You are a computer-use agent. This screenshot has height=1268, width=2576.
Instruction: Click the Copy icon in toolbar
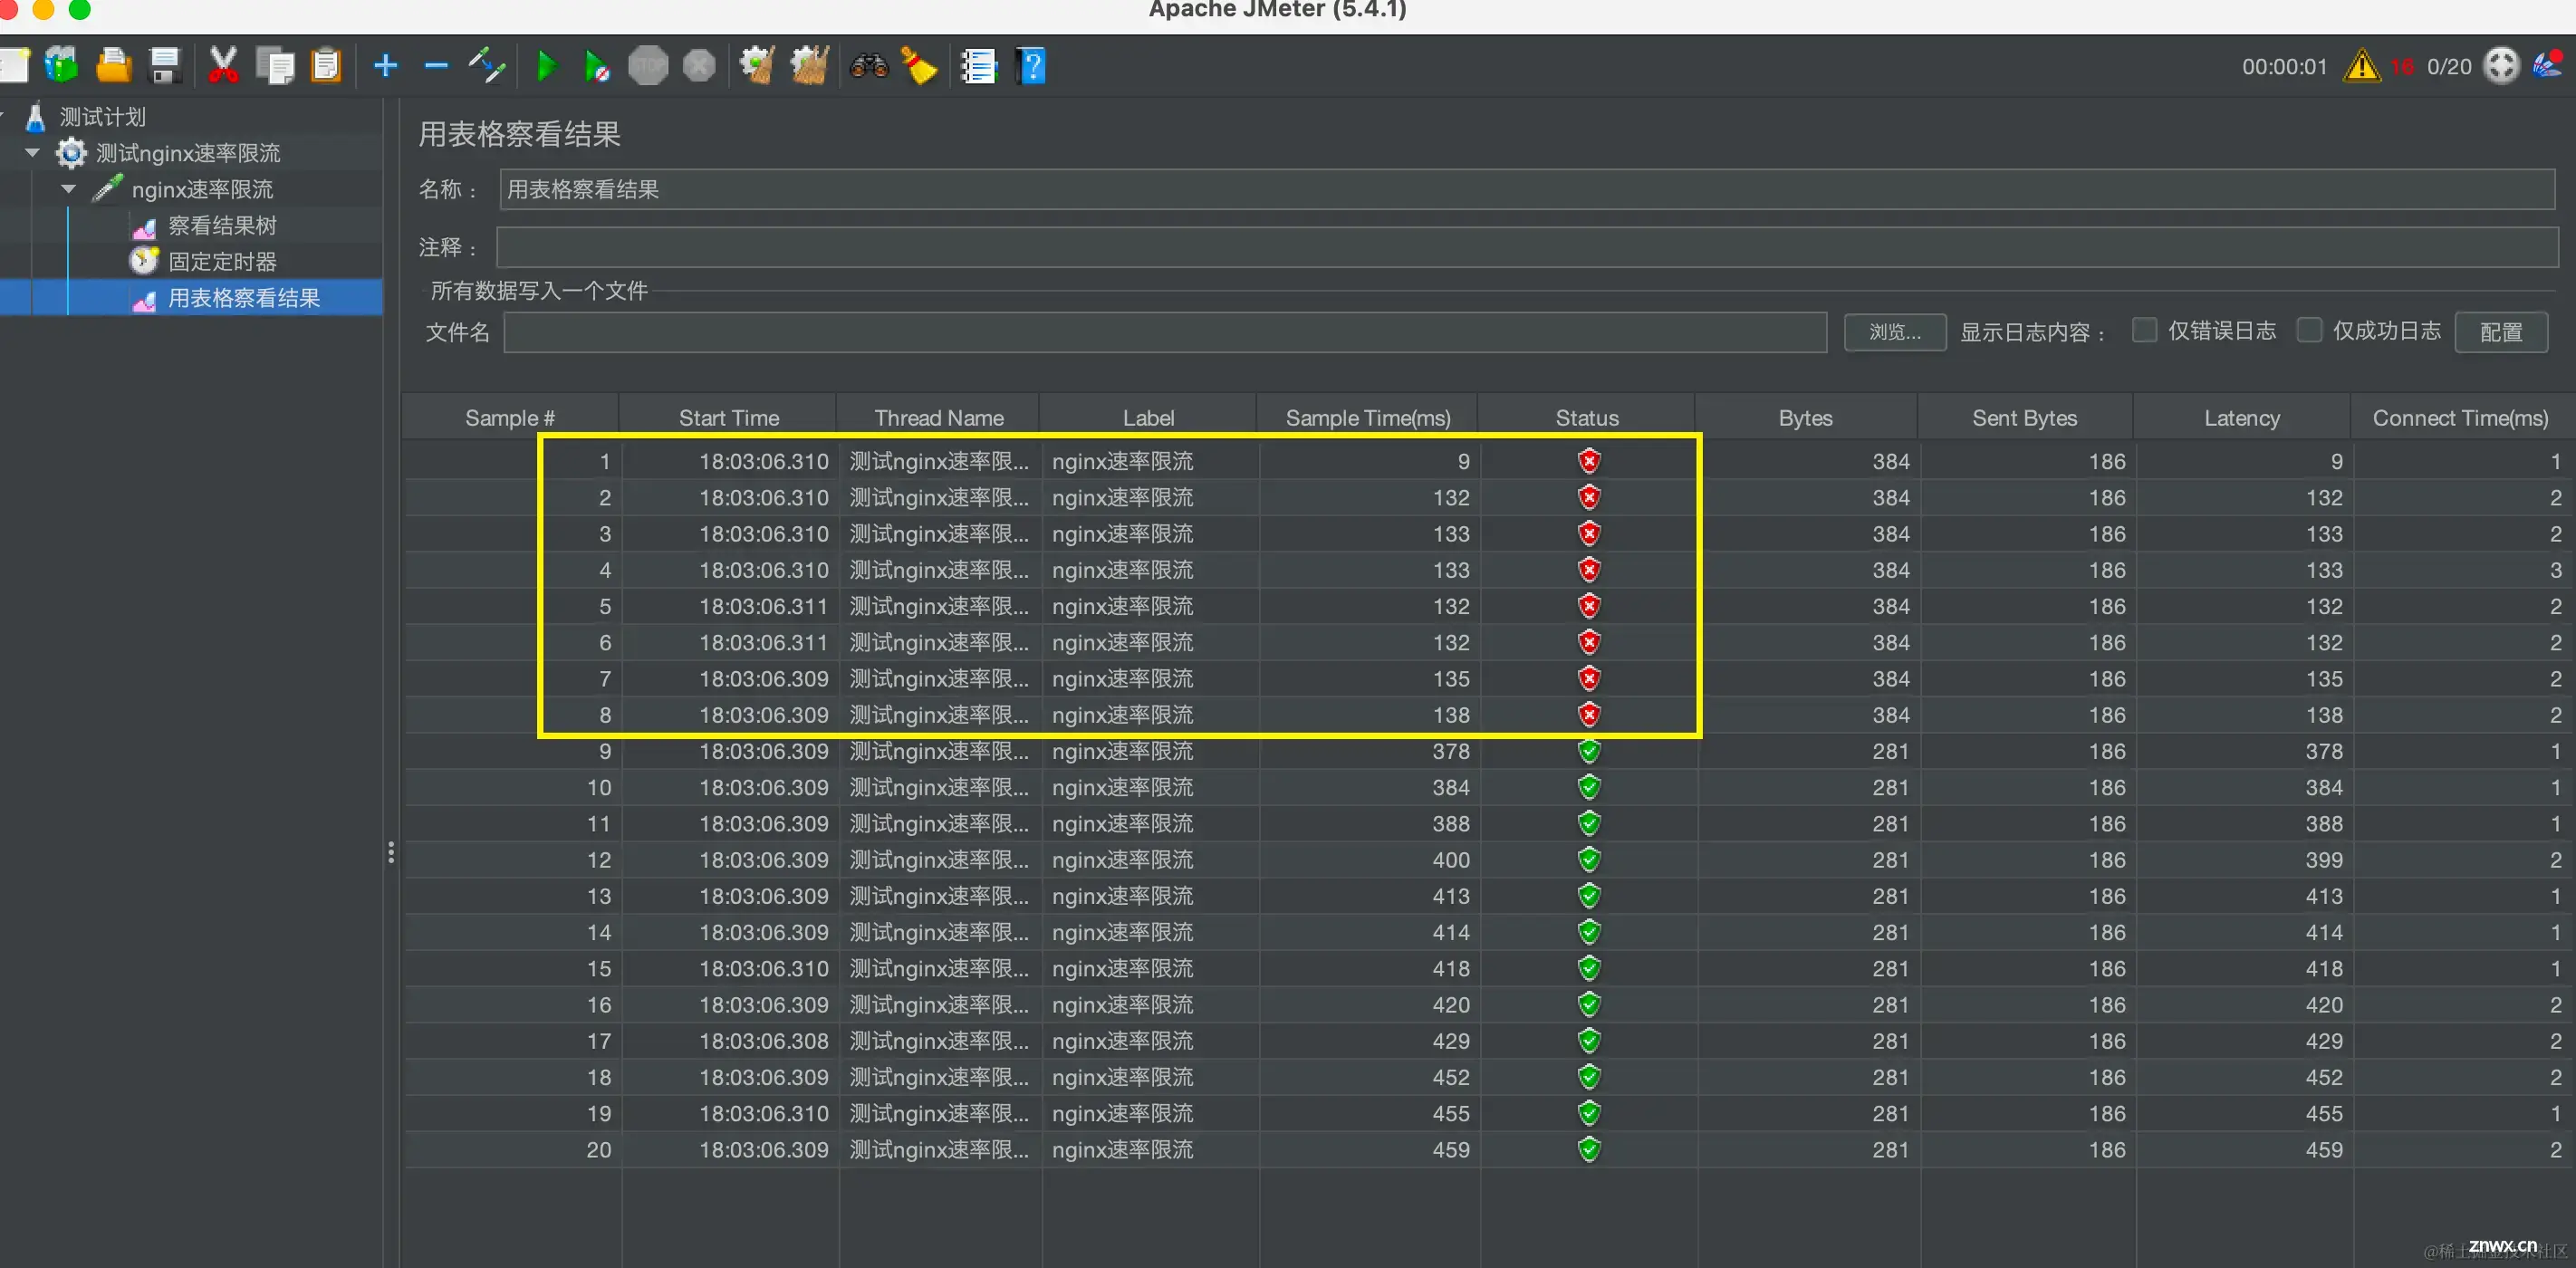(274, 66)
